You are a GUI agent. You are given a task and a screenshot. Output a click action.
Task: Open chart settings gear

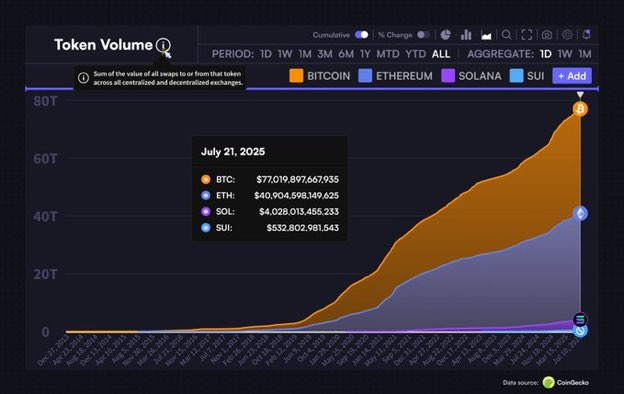567,35
